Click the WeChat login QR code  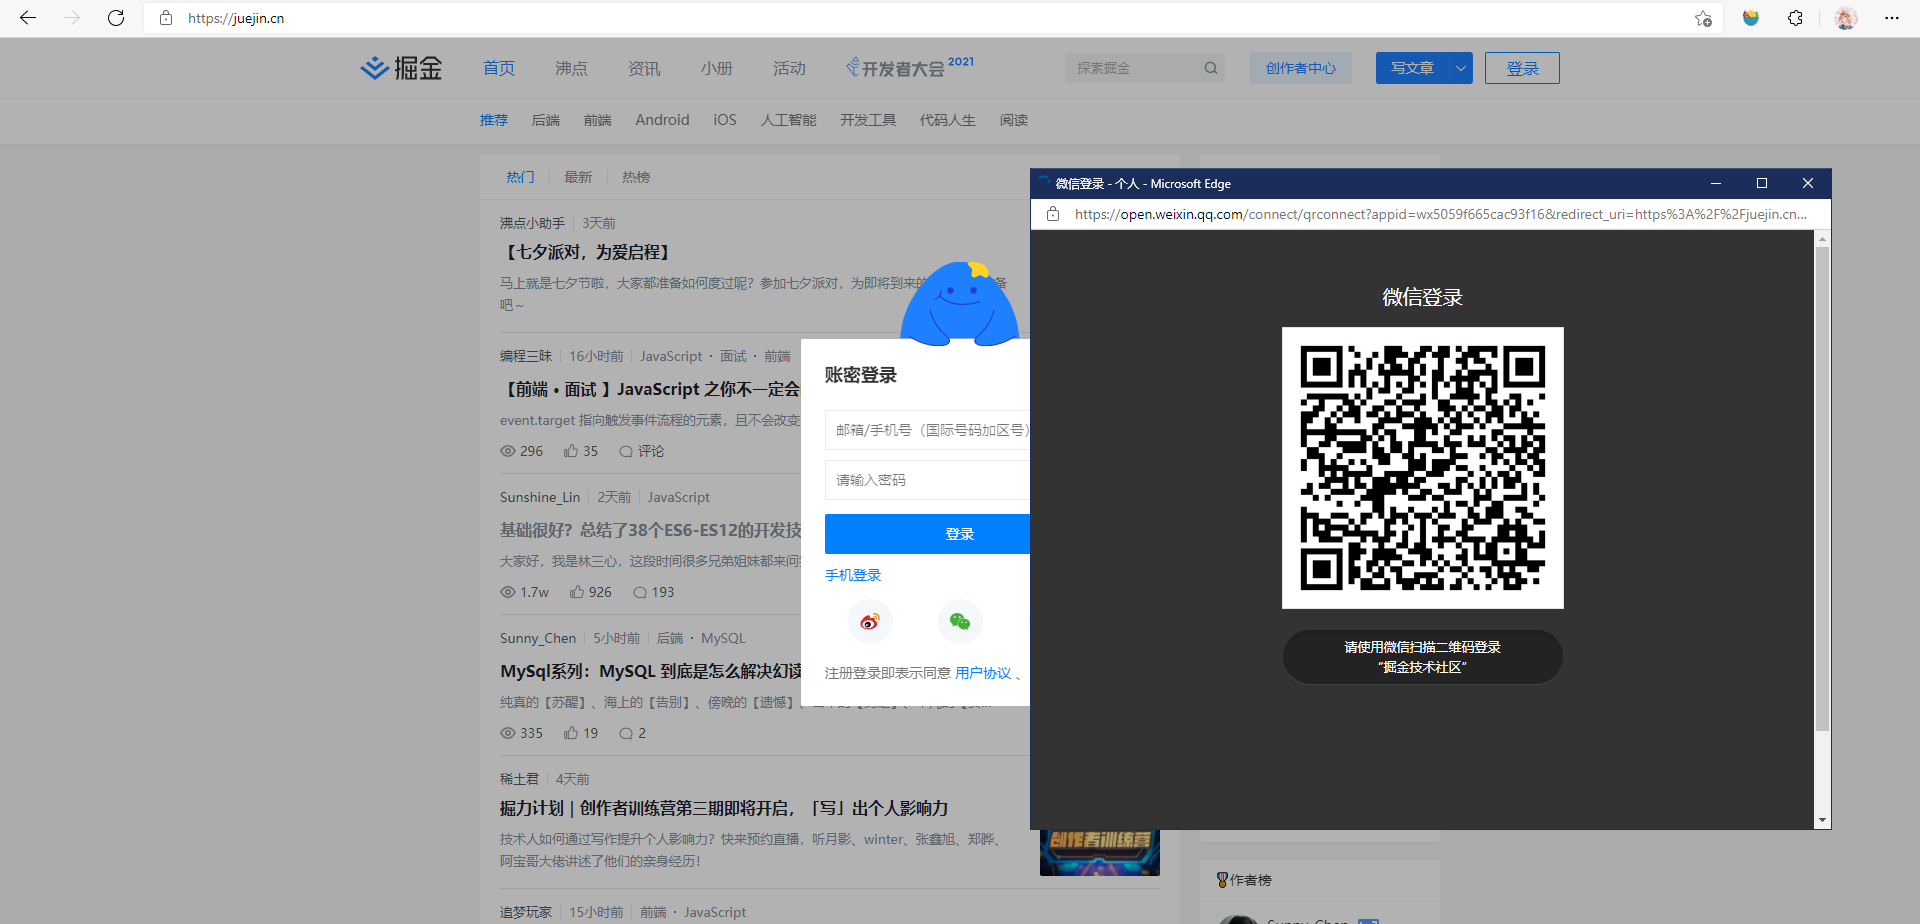pos(1423,468)
